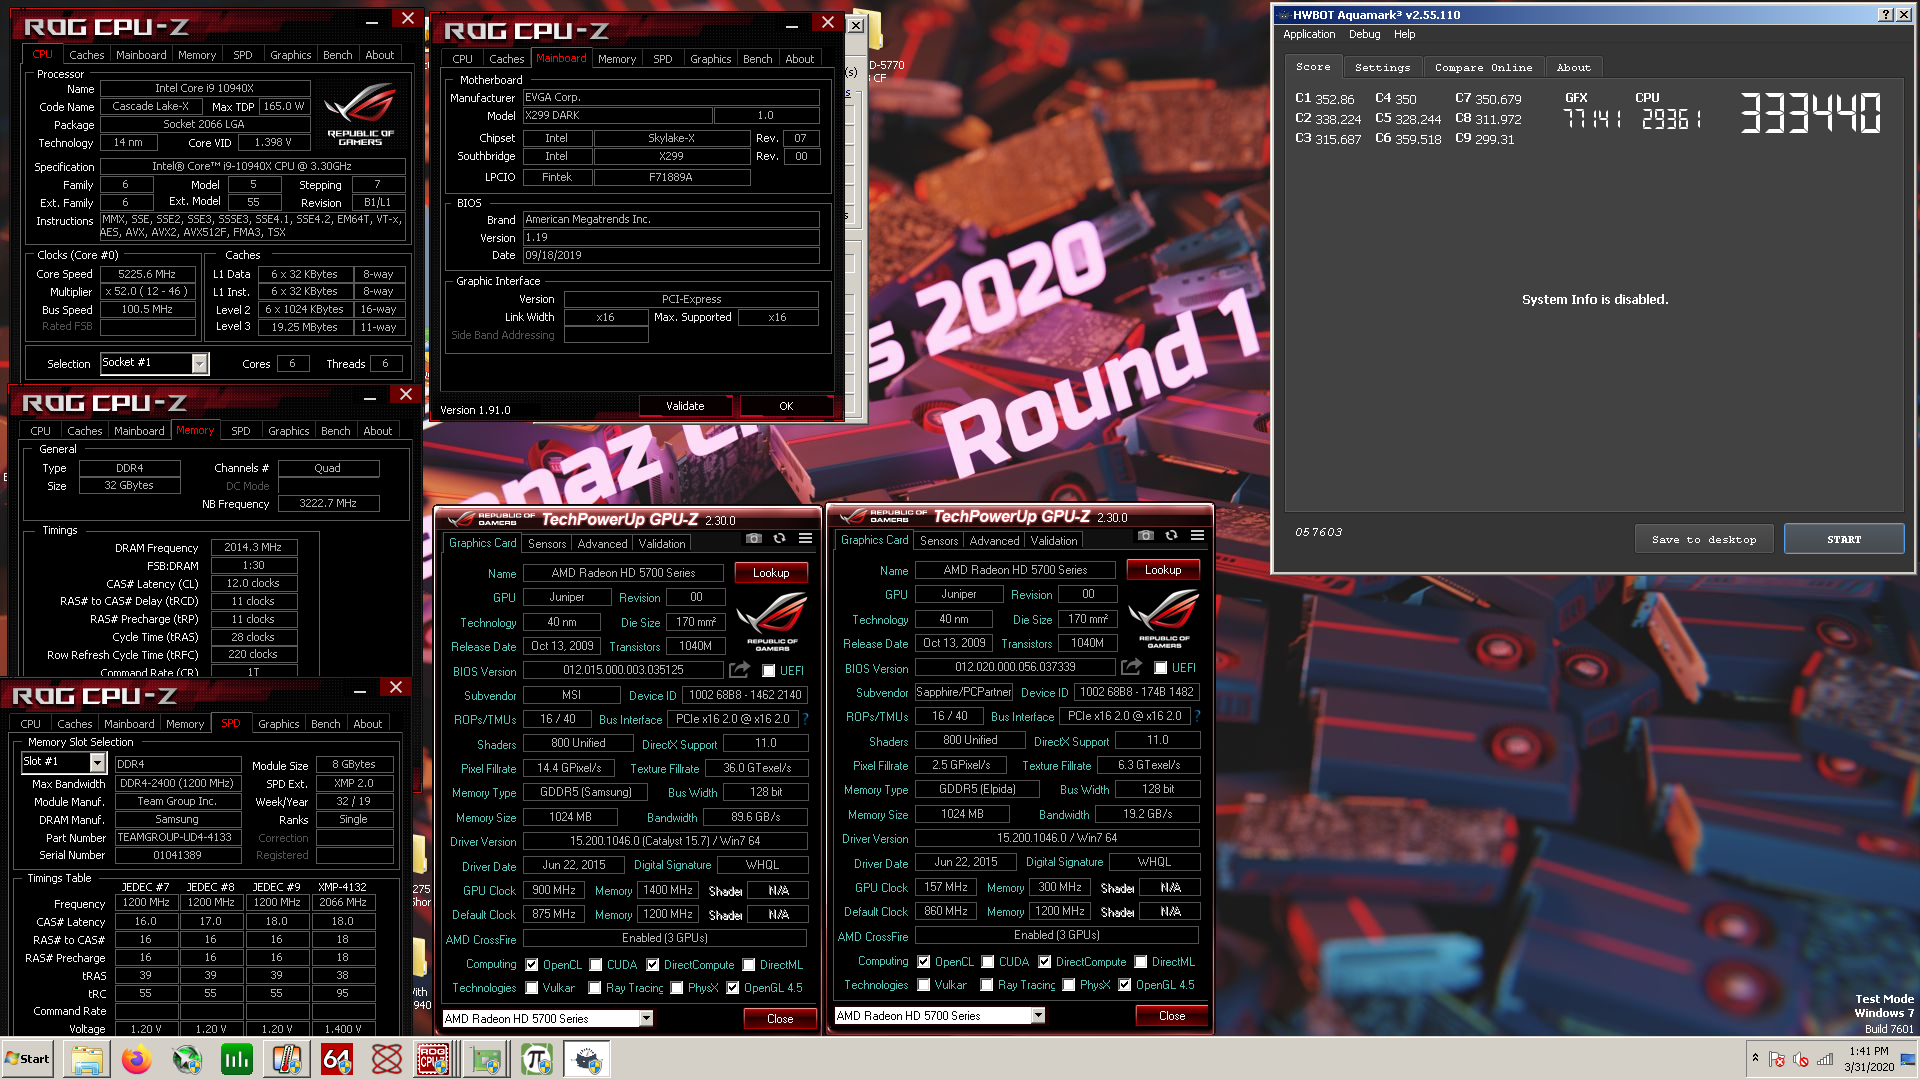
Task: Click OK button in CPU-Z Mainboard window
Action: click(x=786, y=406)
